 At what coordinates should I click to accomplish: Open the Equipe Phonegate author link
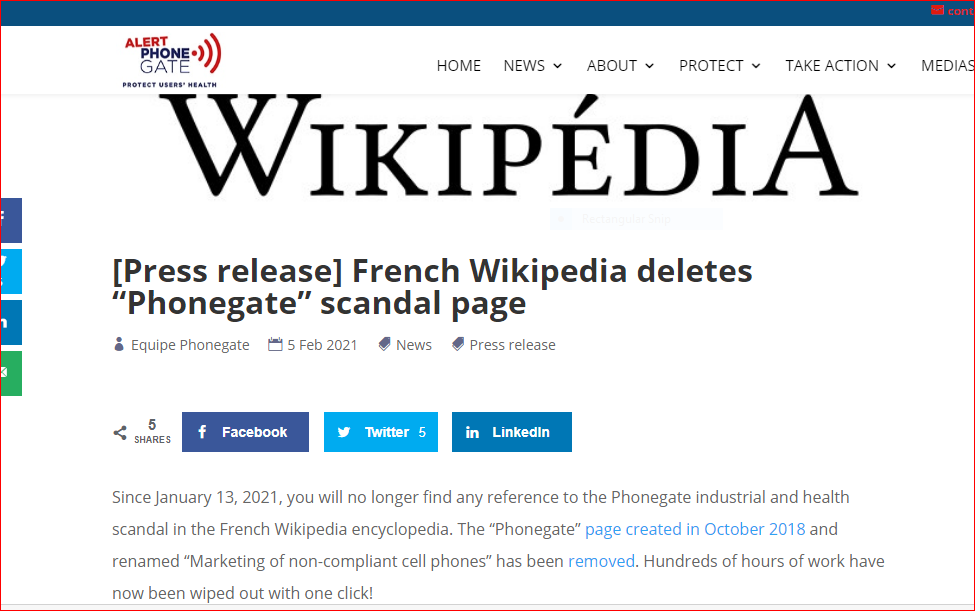point(190,345)
